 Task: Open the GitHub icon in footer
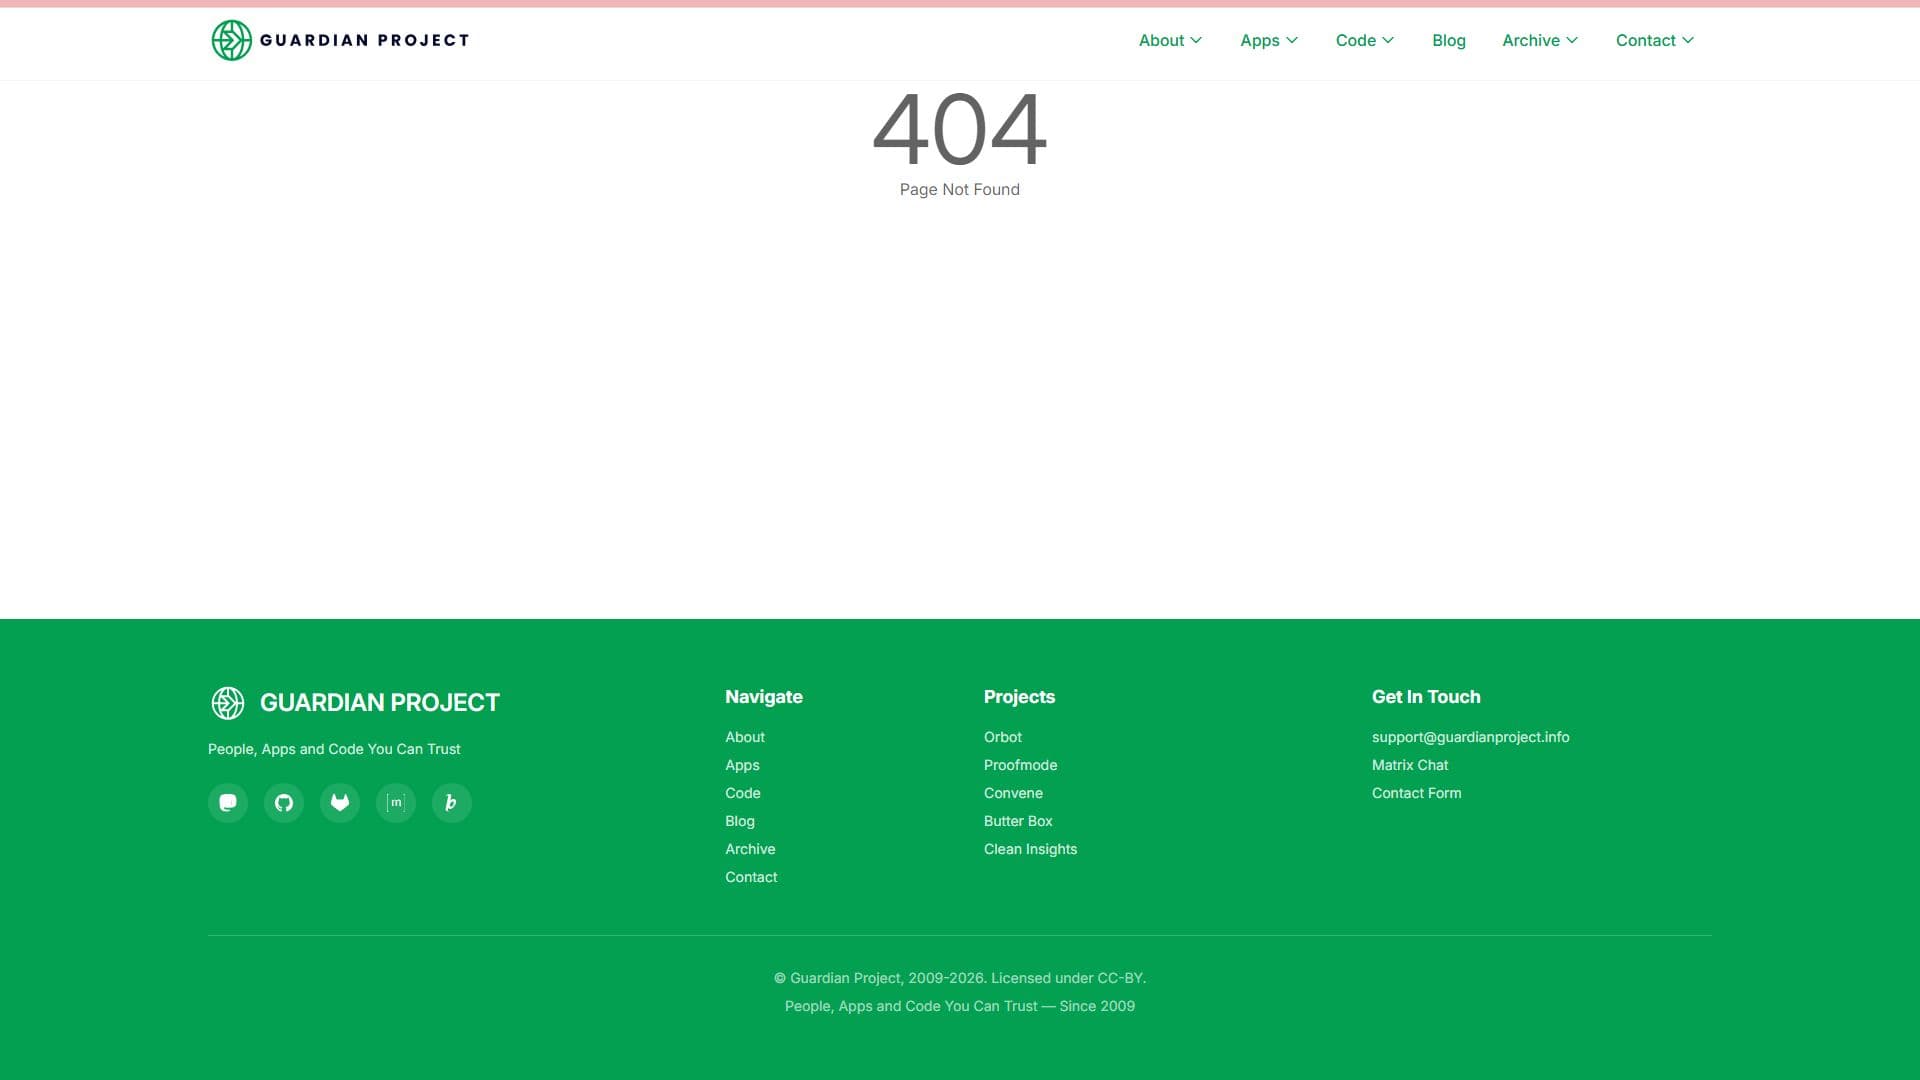tap(284, 803)
